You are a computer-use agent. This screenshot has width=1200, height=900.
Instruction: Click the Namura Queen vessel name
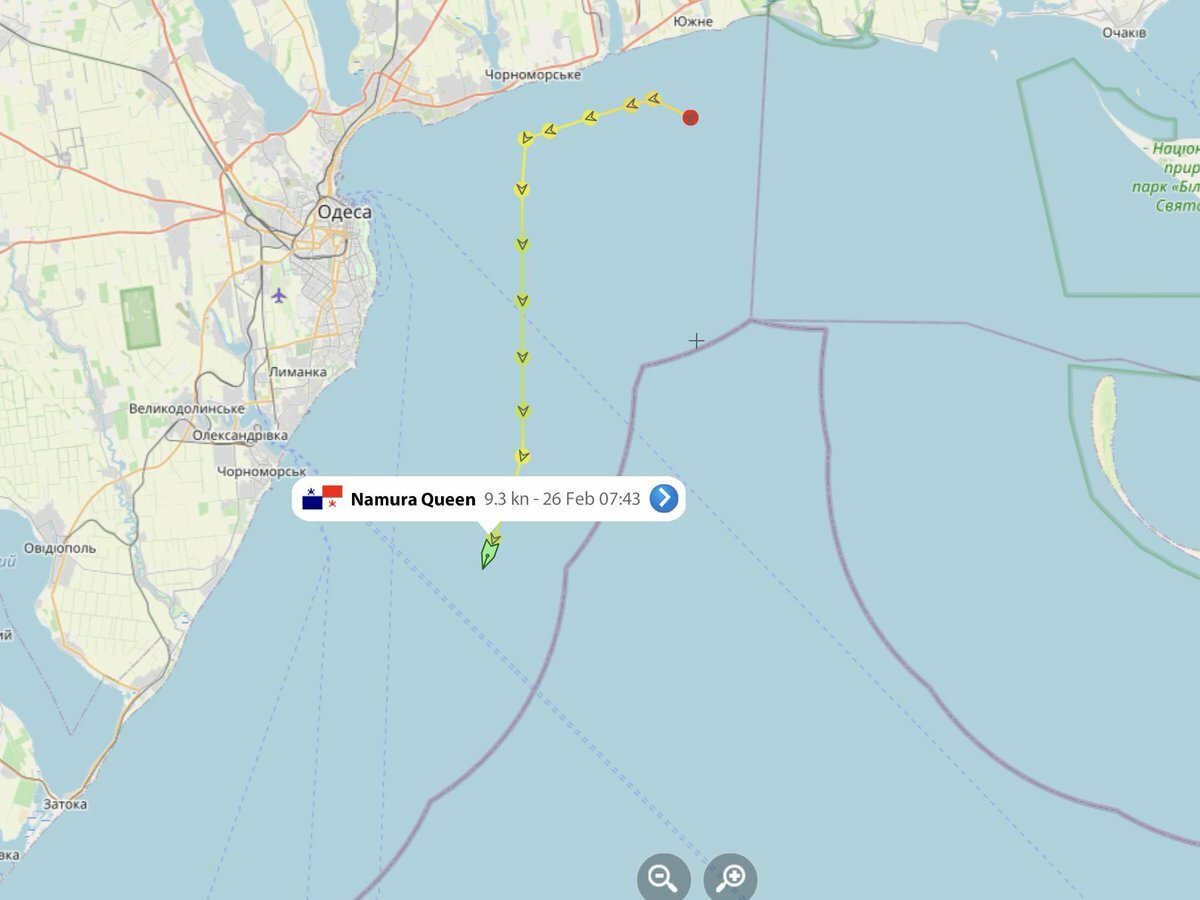pos(413,499)
